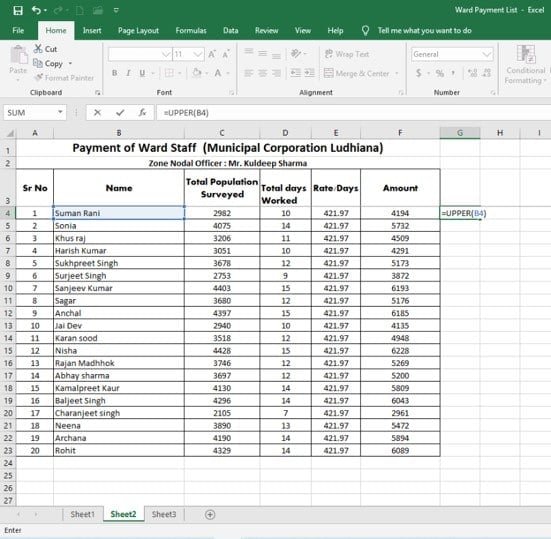Switch to the Insert tab
The height and width of the screenshot is (539, 551).
[92, 31]
